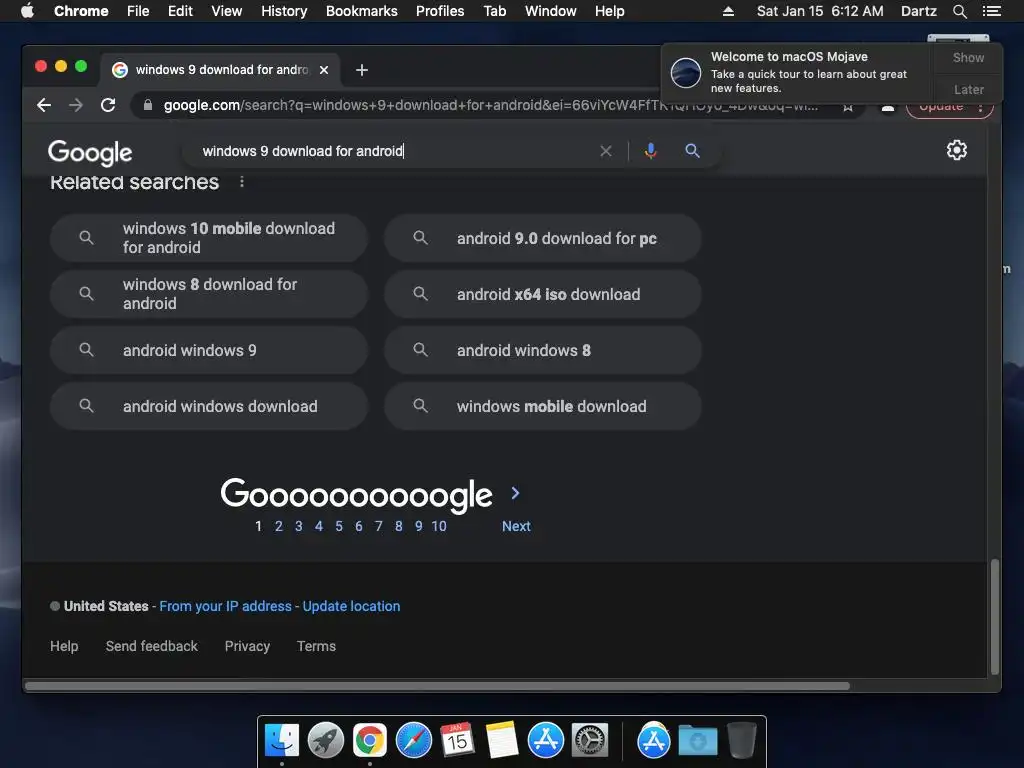Image resolution: width=1024 pixels, height=768 pixels.
Task: Start voice search with the microphone icon
Action: pos(650,151)
